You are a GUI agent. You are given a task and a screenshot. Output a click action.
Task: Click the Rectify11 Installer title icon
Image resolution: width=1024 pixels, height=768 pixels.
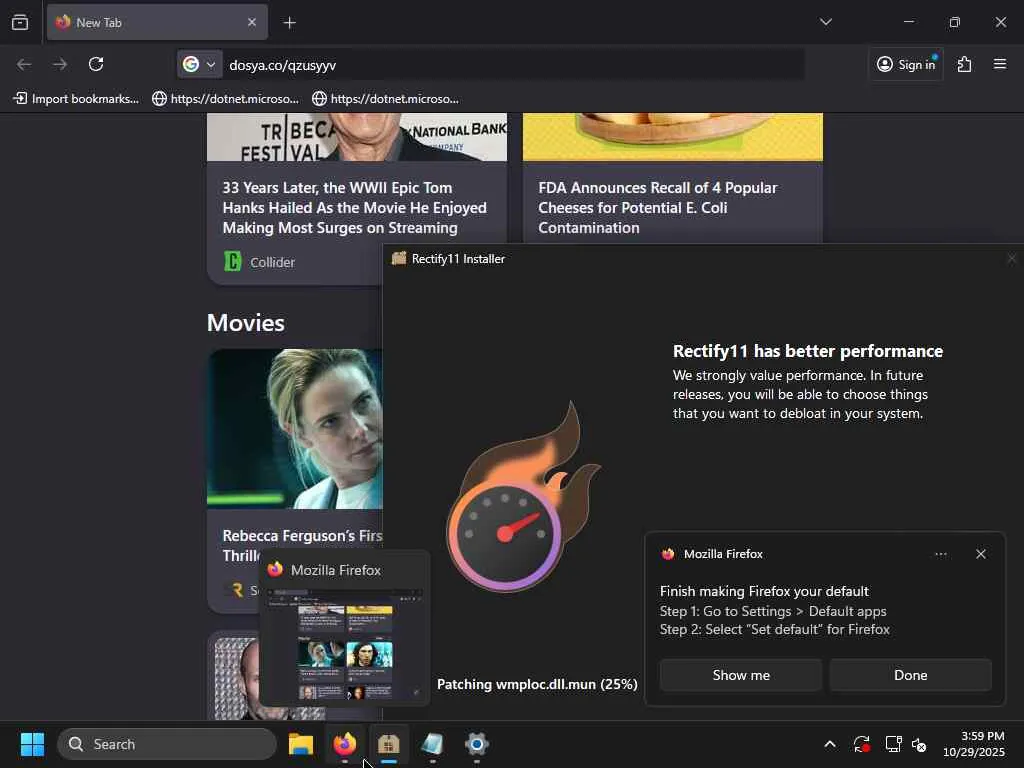pyautogui.click(x=398, y=258)
